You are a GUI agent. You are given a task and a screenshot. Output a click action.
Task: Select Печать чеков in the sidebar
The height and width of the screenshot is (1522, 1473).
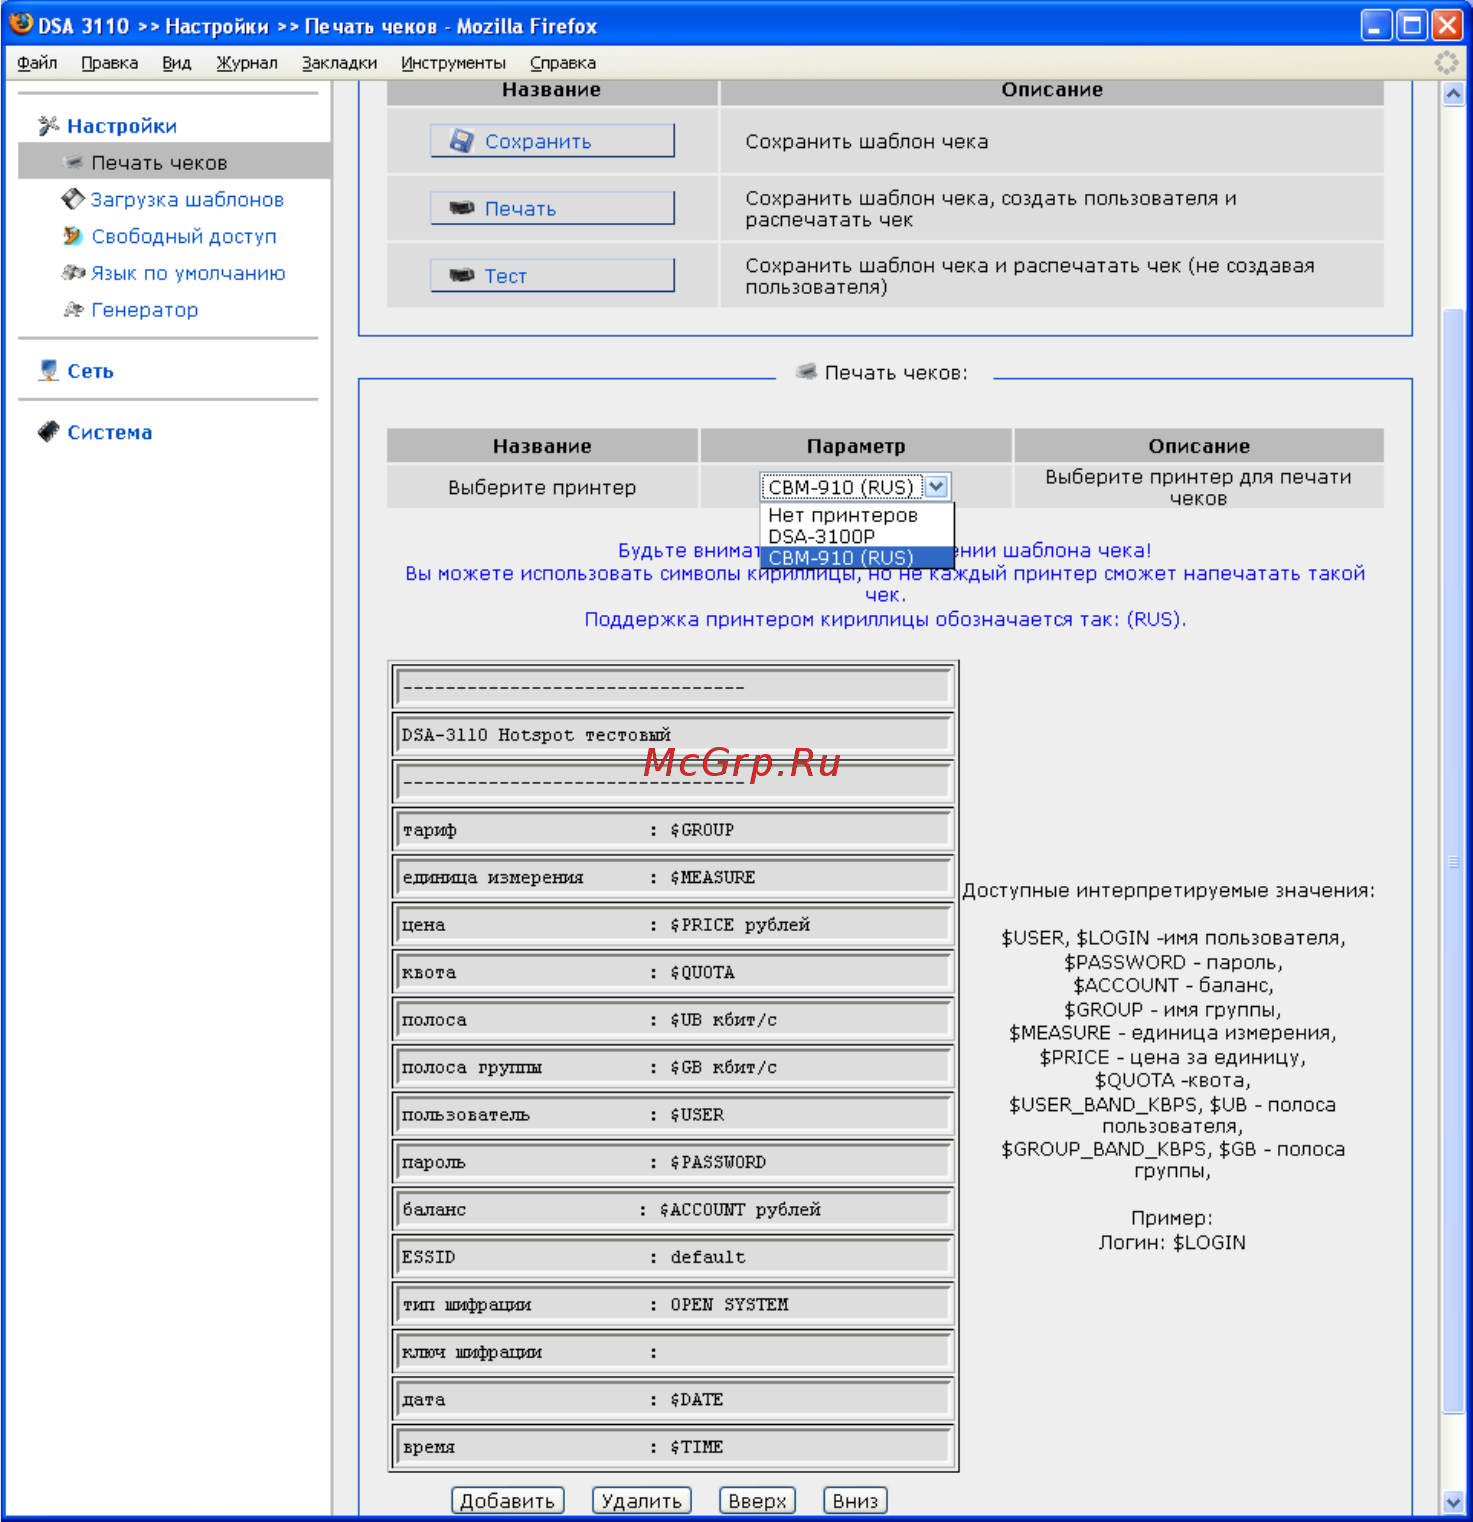[174, 162]
